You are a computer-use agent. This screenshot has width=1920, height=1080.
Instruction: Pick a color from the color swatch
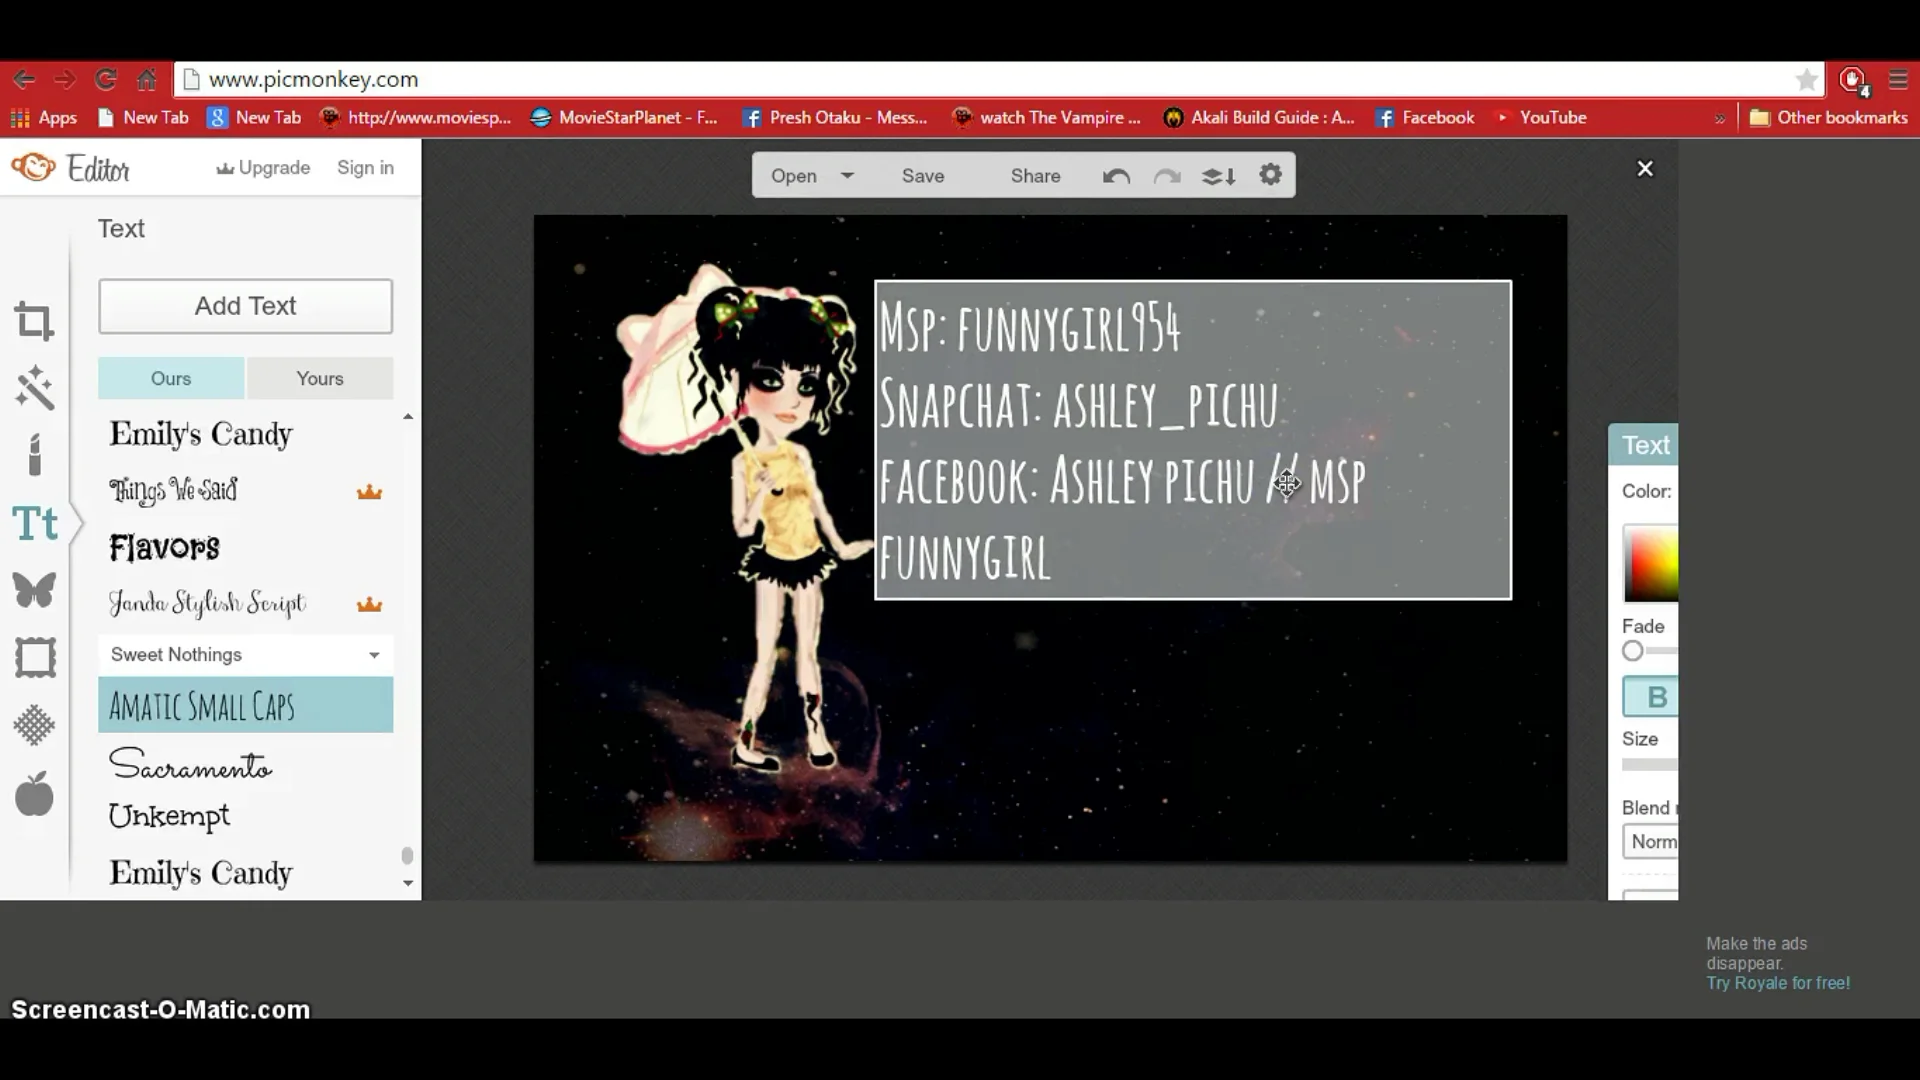point(1651,565)
